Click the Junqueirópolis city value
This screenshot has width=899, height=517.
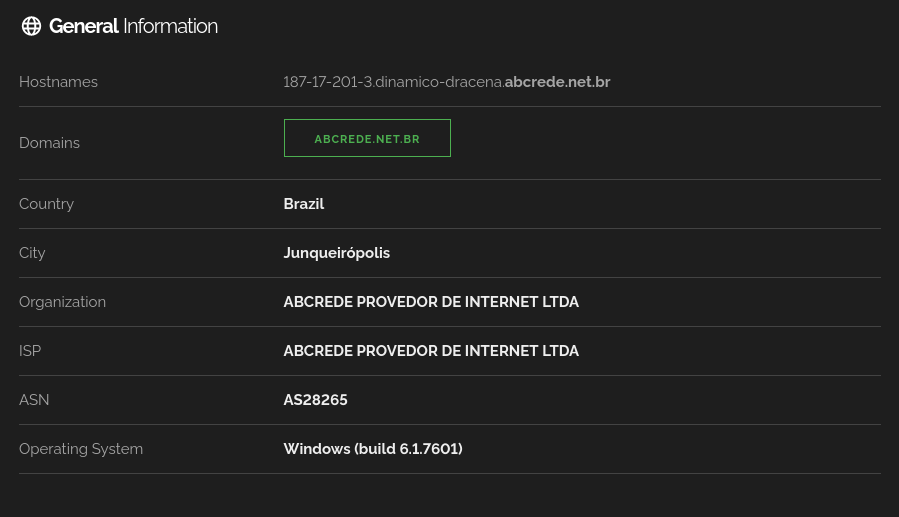[337, 253]
